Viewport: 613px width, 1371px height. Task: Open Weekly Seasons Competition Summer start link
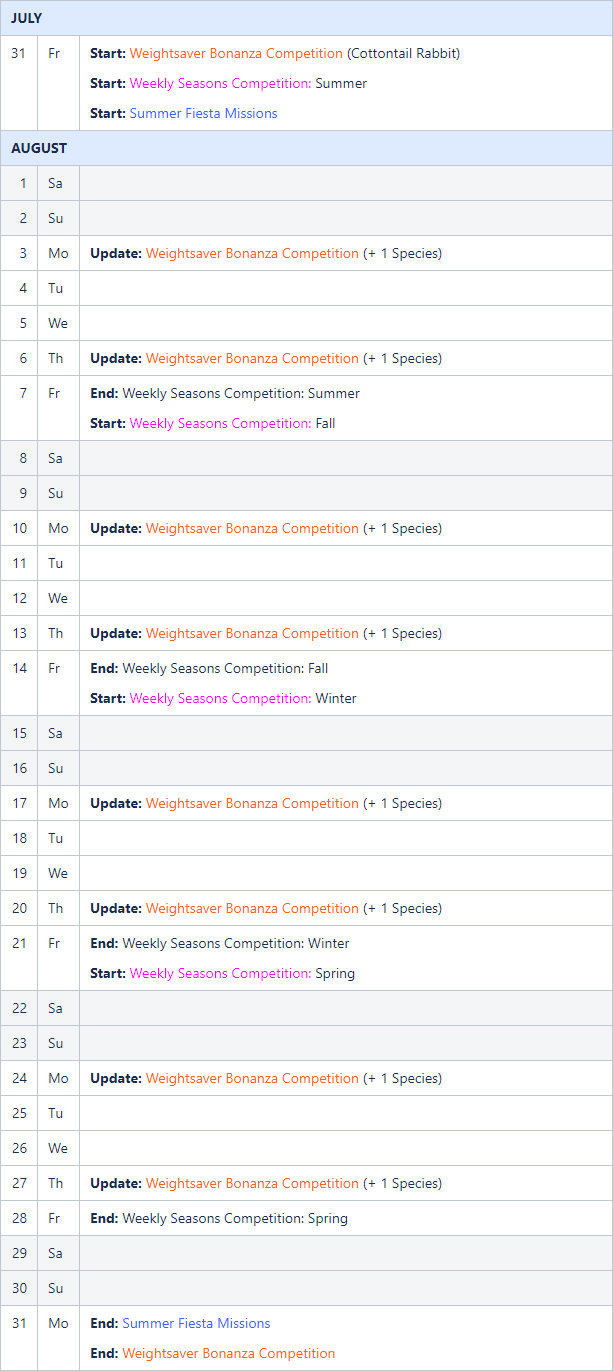pyautogui.click(x=220, y=83)
